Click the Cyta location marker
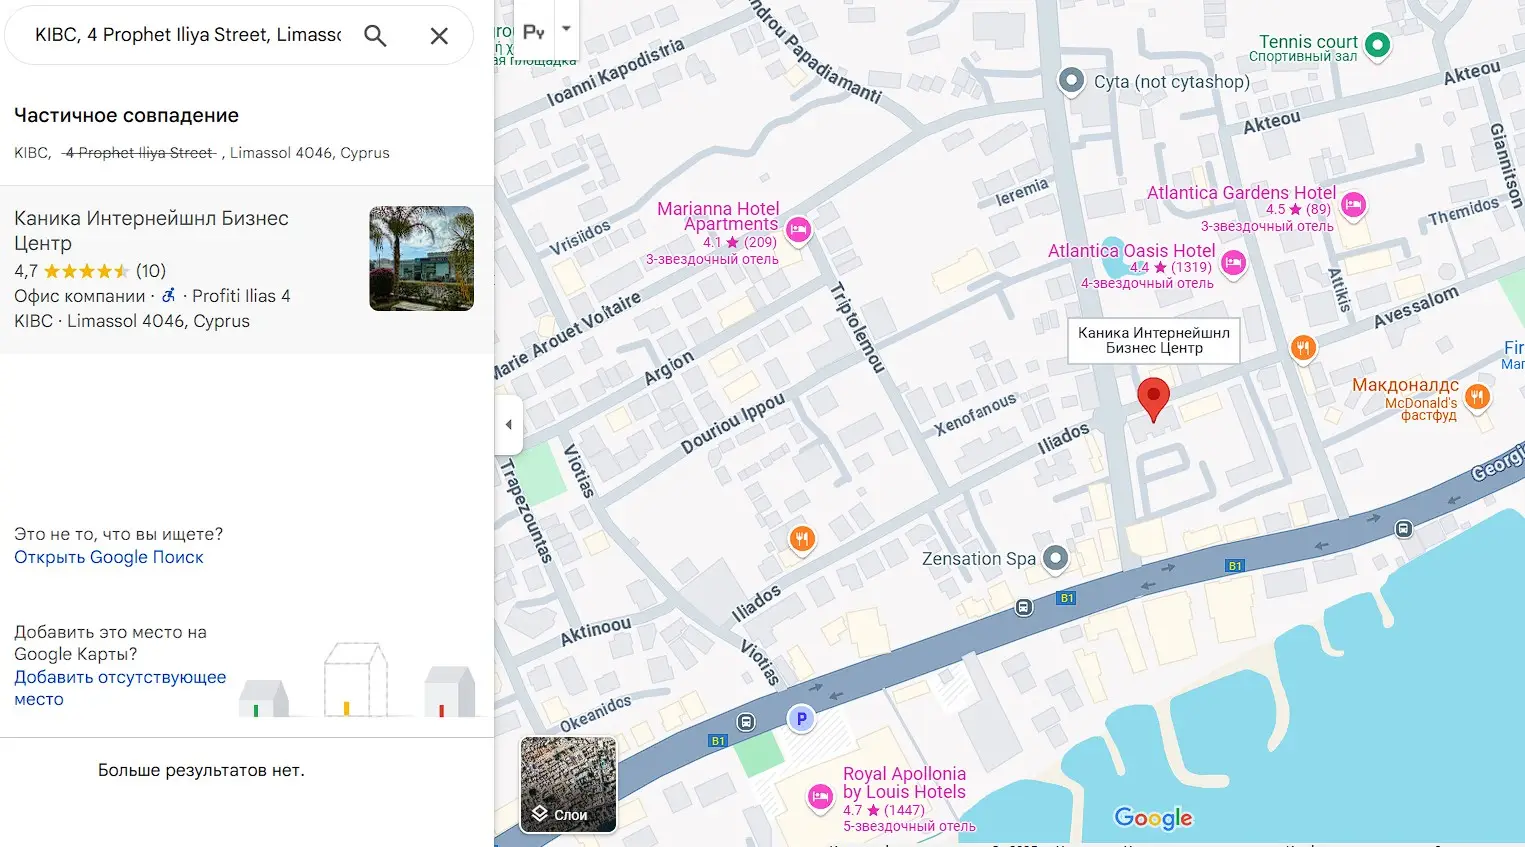The height and width of the screenshot is (847, 1525). tap(1071, 81)
